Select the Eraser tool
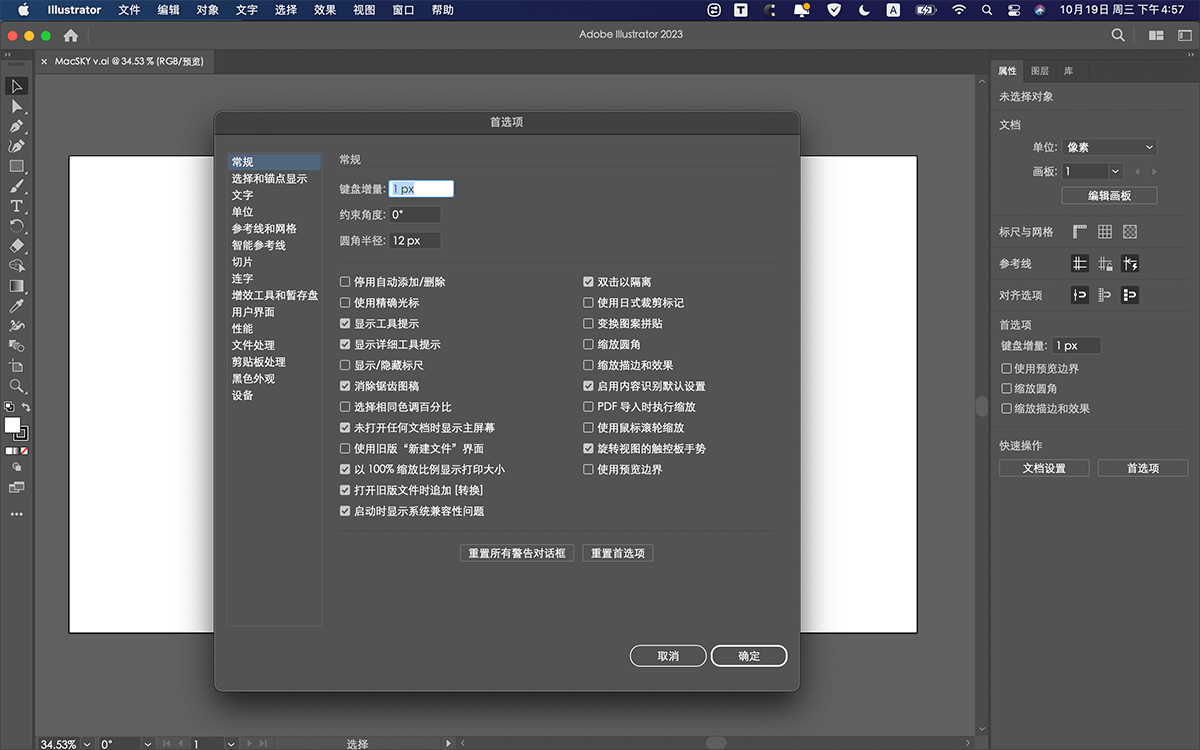 [17, 246]
